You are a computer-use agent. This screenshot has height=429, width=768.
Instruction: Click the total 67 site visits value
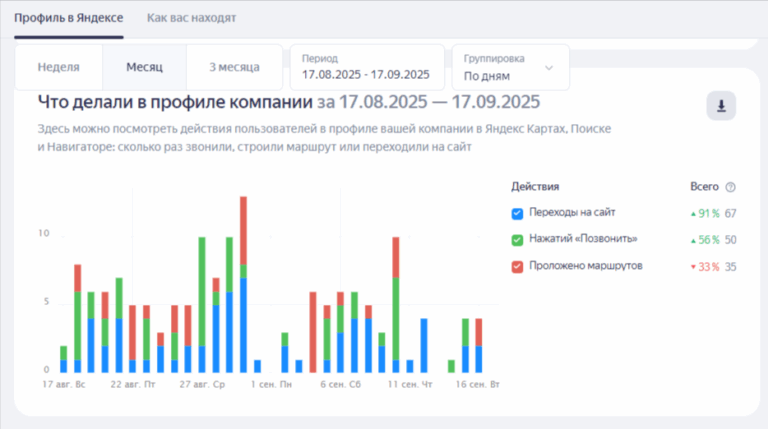[730, 214]
